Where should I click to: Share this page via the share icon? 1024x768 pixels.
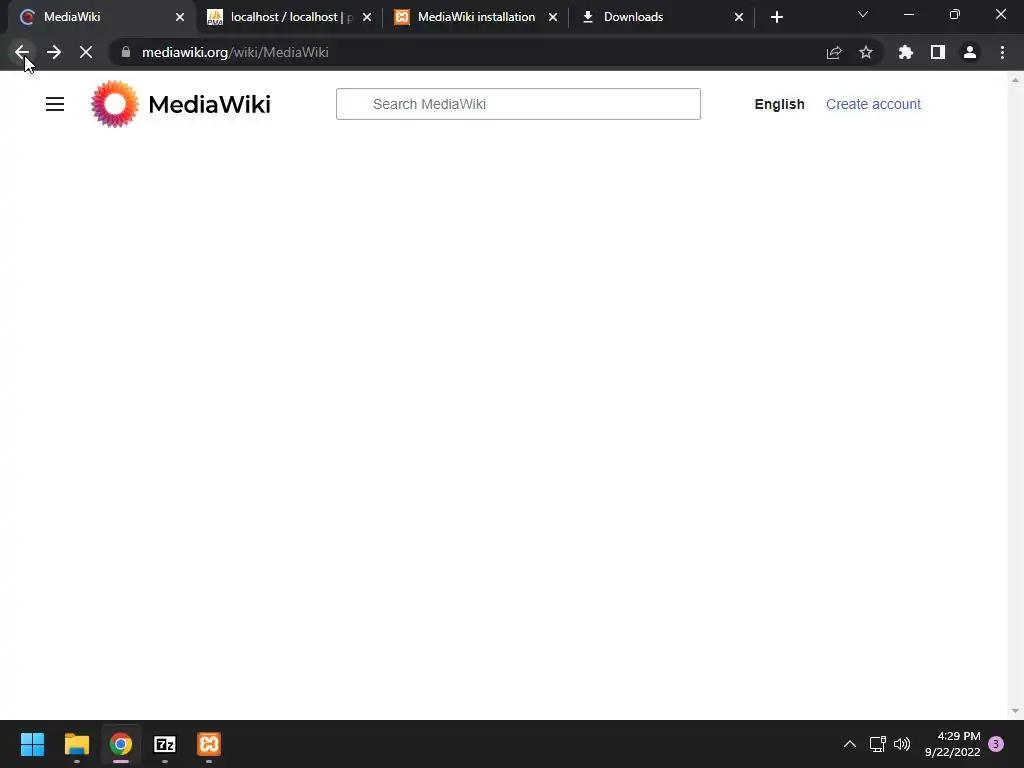click(x=834, y=52)
